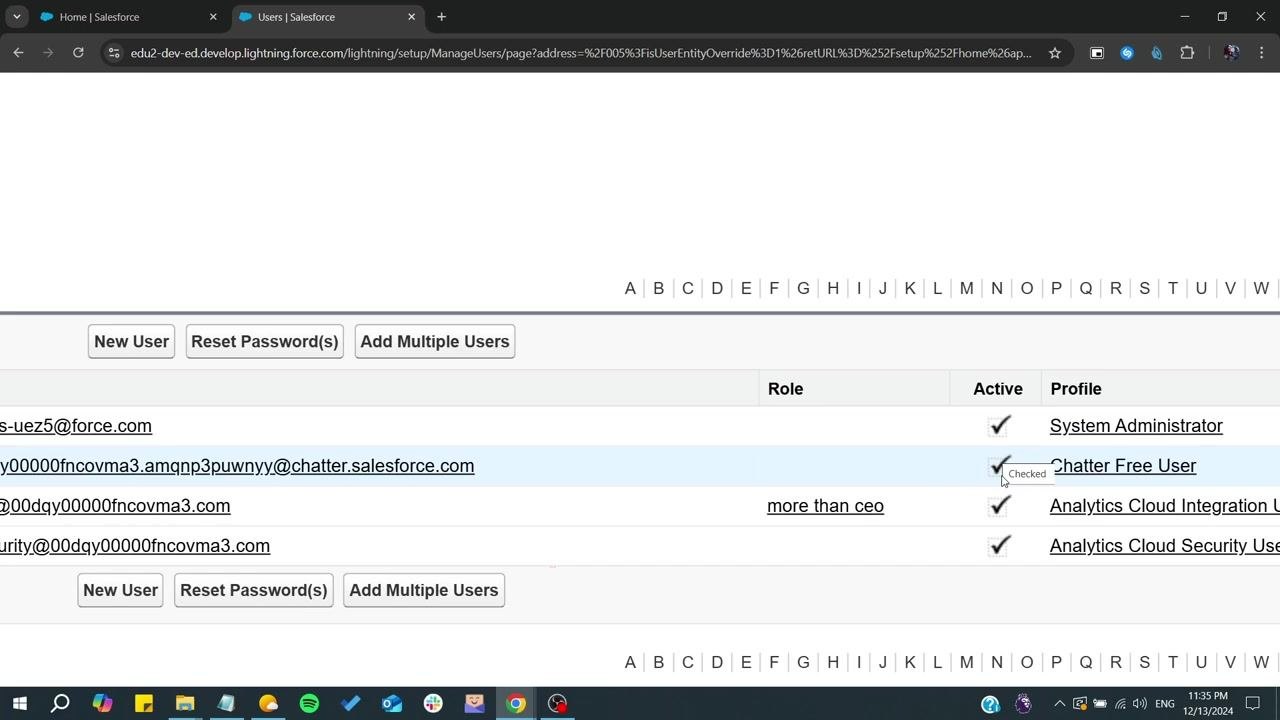Select the Users | Salesforce tab
1280x720 pixels.
coord(328,17)
